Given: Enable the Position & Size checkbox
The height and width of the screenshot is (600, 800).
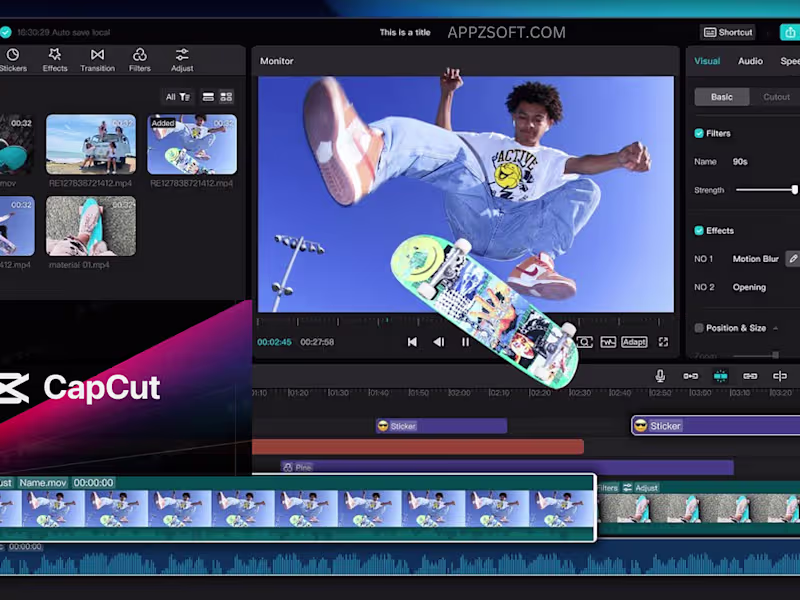Looking at the screenshot, I should tap(699, 328).
